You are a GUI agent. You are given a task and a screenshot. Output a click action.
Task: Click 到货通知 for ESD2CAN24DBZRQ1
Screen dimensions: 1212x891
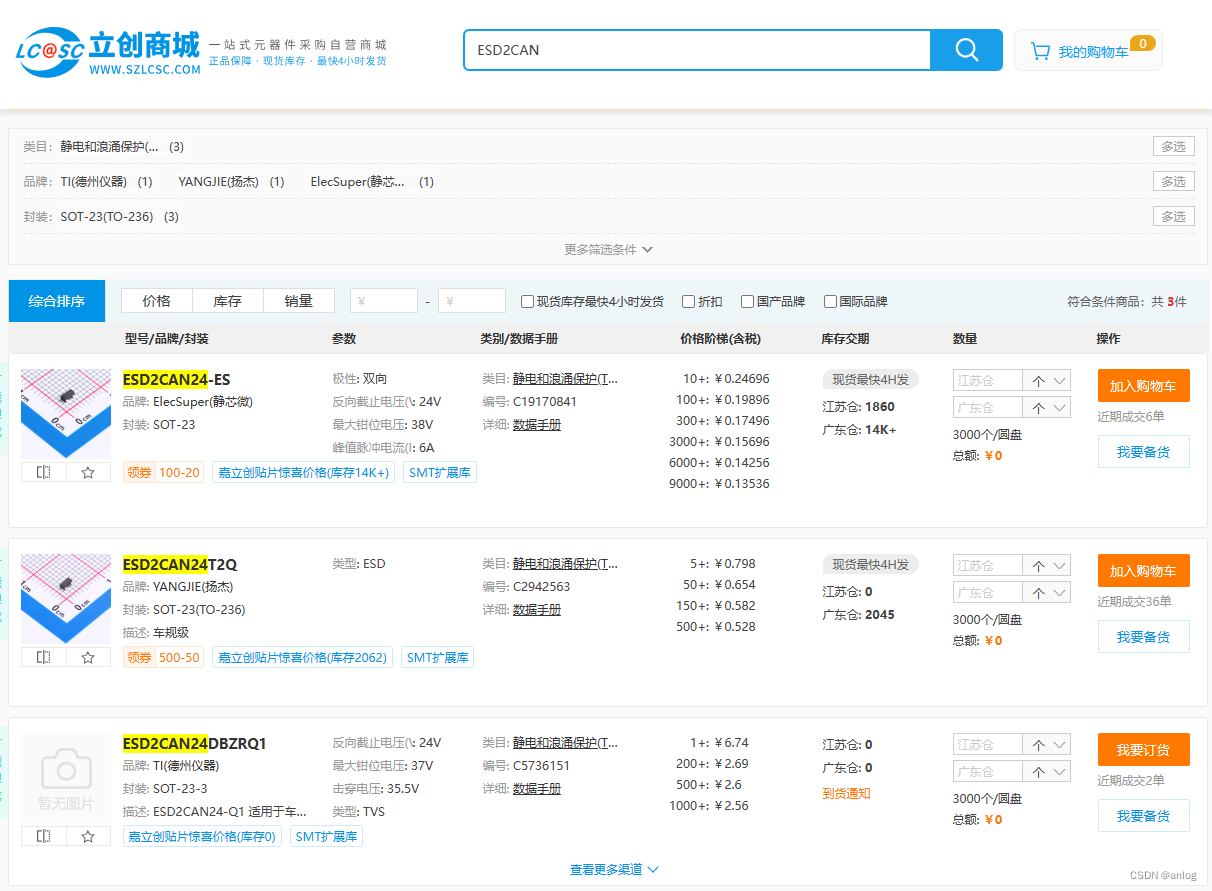coord(847,793)
